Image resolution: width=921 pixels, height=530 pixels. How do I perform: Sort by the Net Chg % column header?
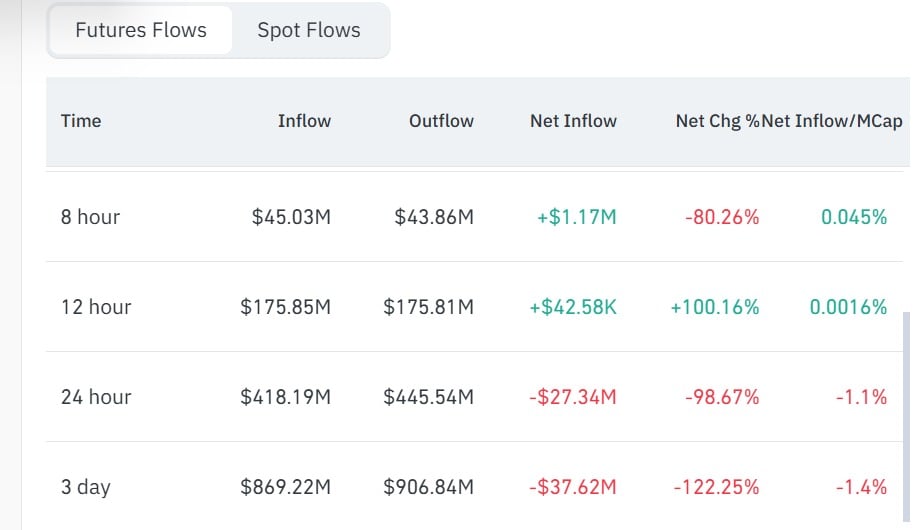718,121
